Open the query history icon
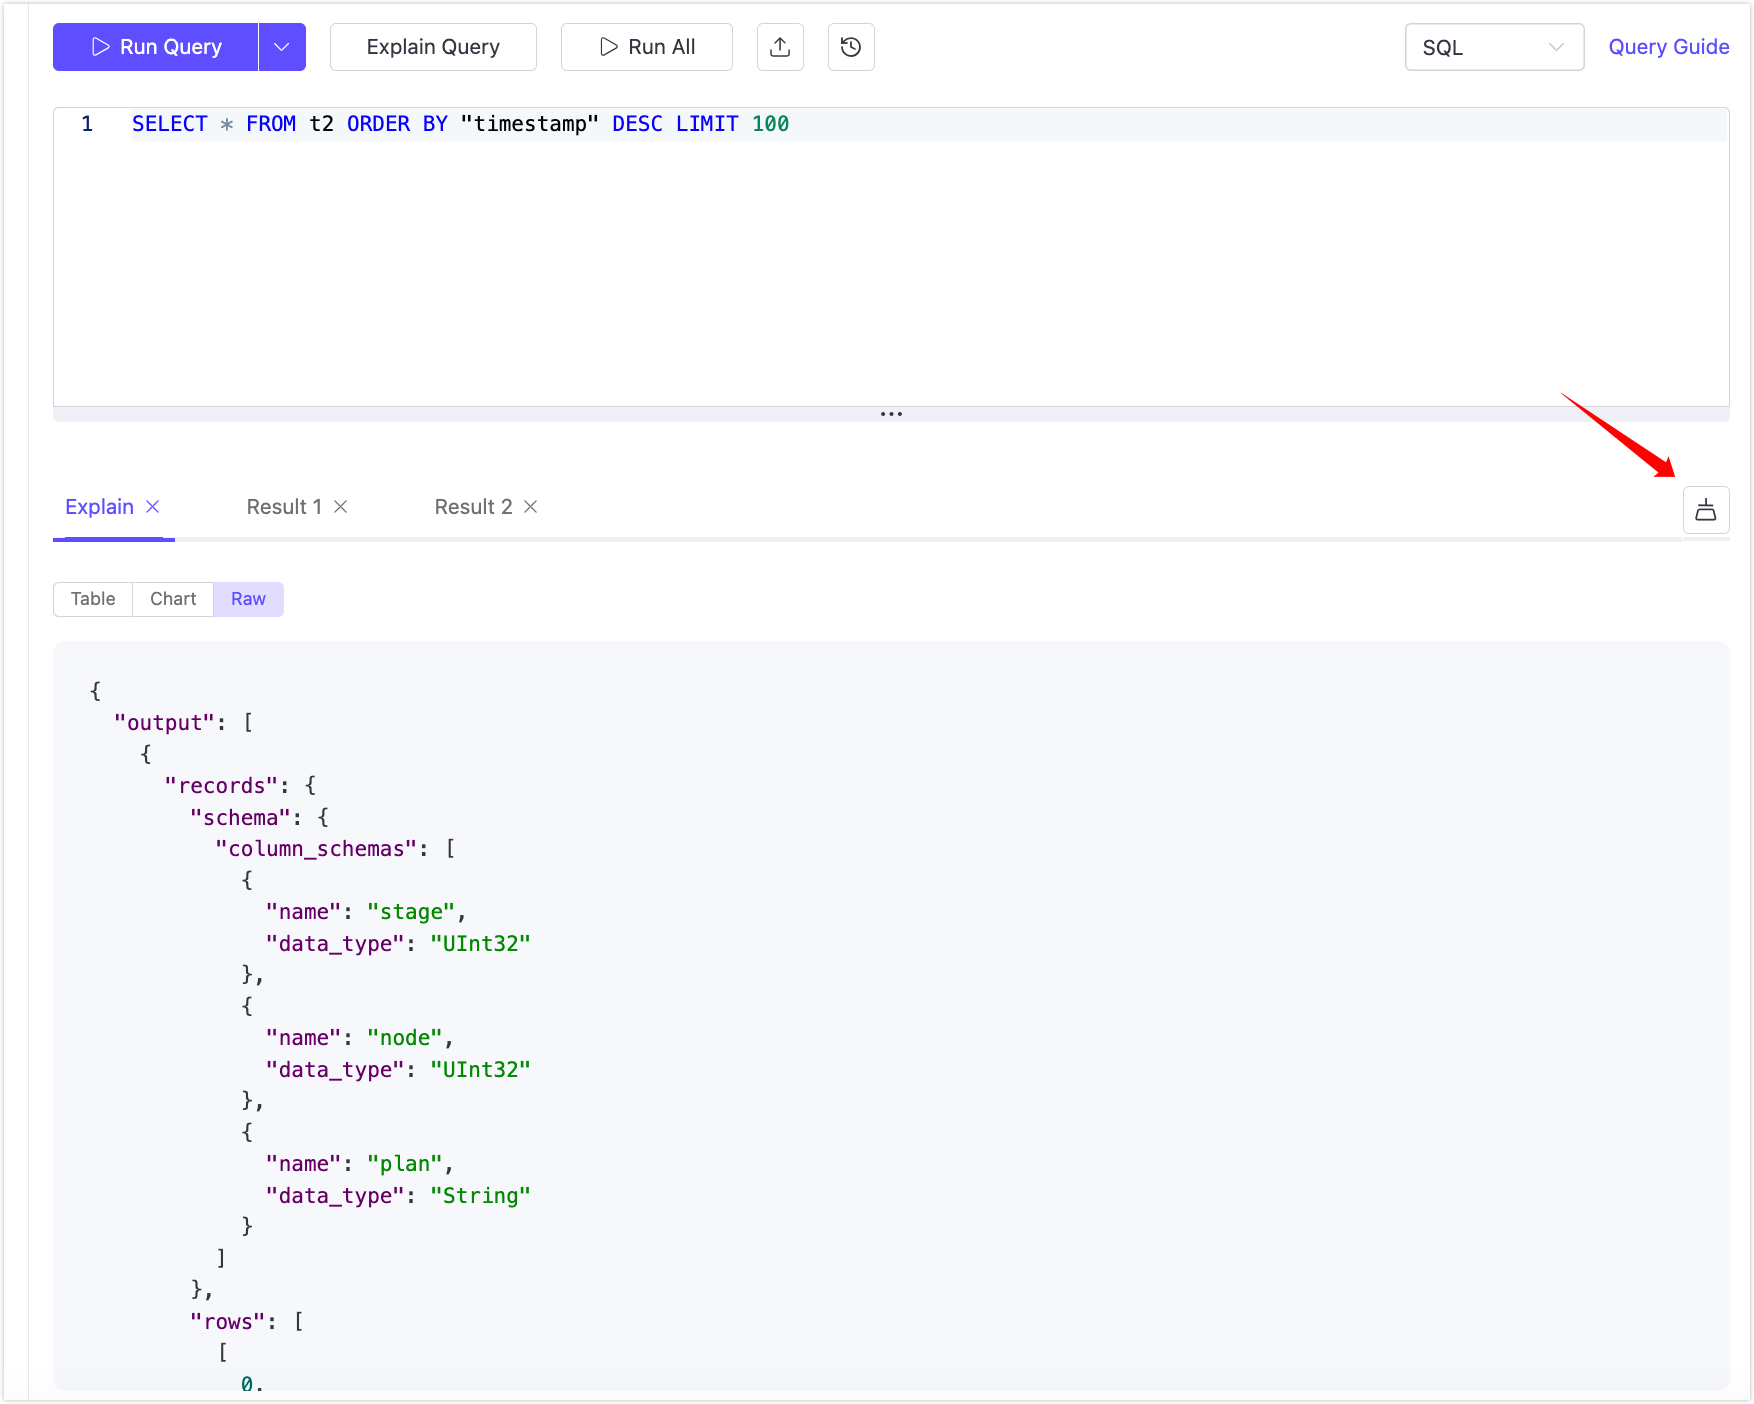The height and width of the screenshot is (1404, 1754). 850,46
